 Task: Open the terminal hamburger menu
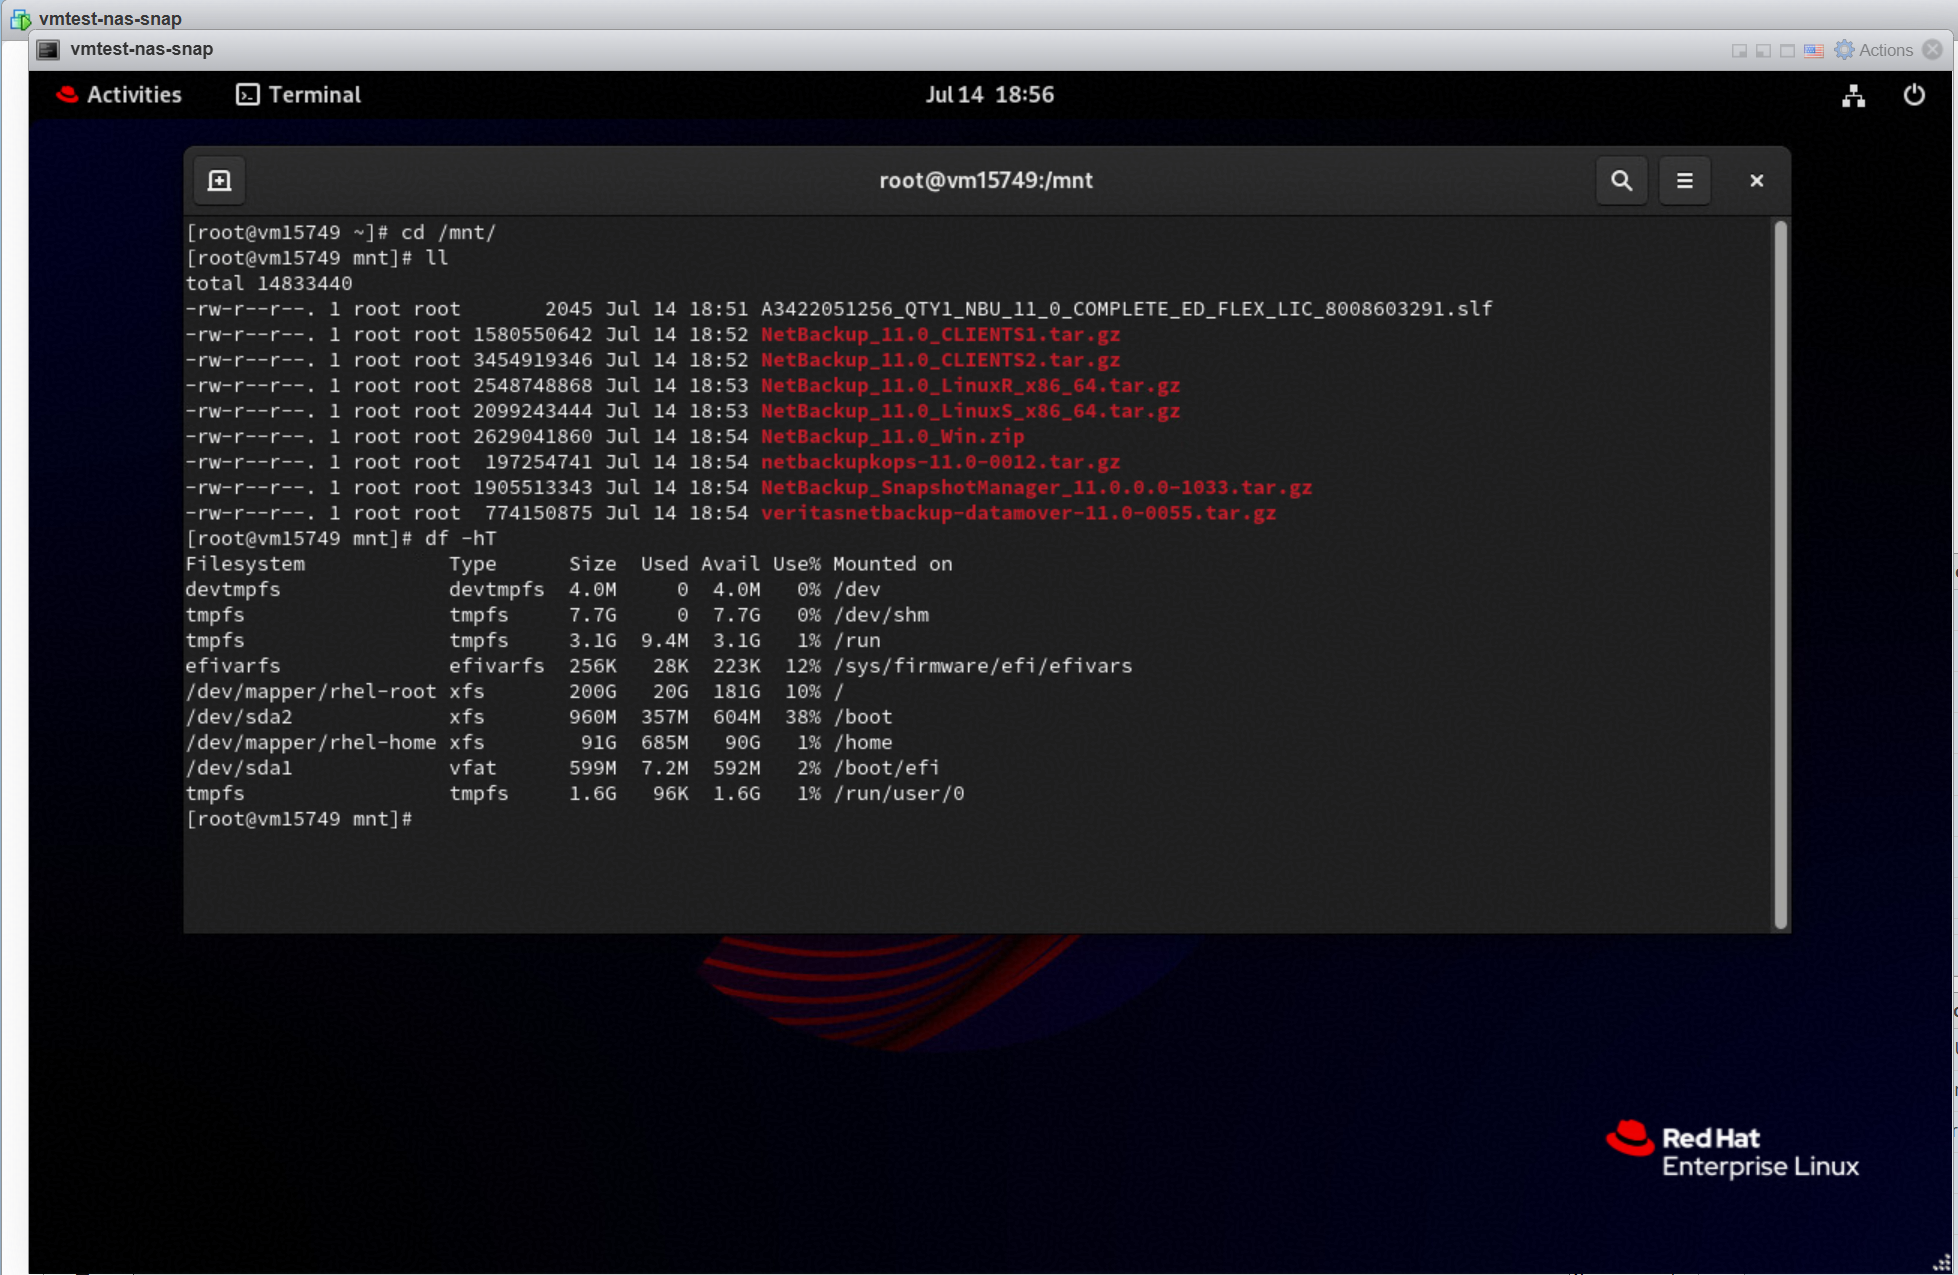[x=1684, y=180]
